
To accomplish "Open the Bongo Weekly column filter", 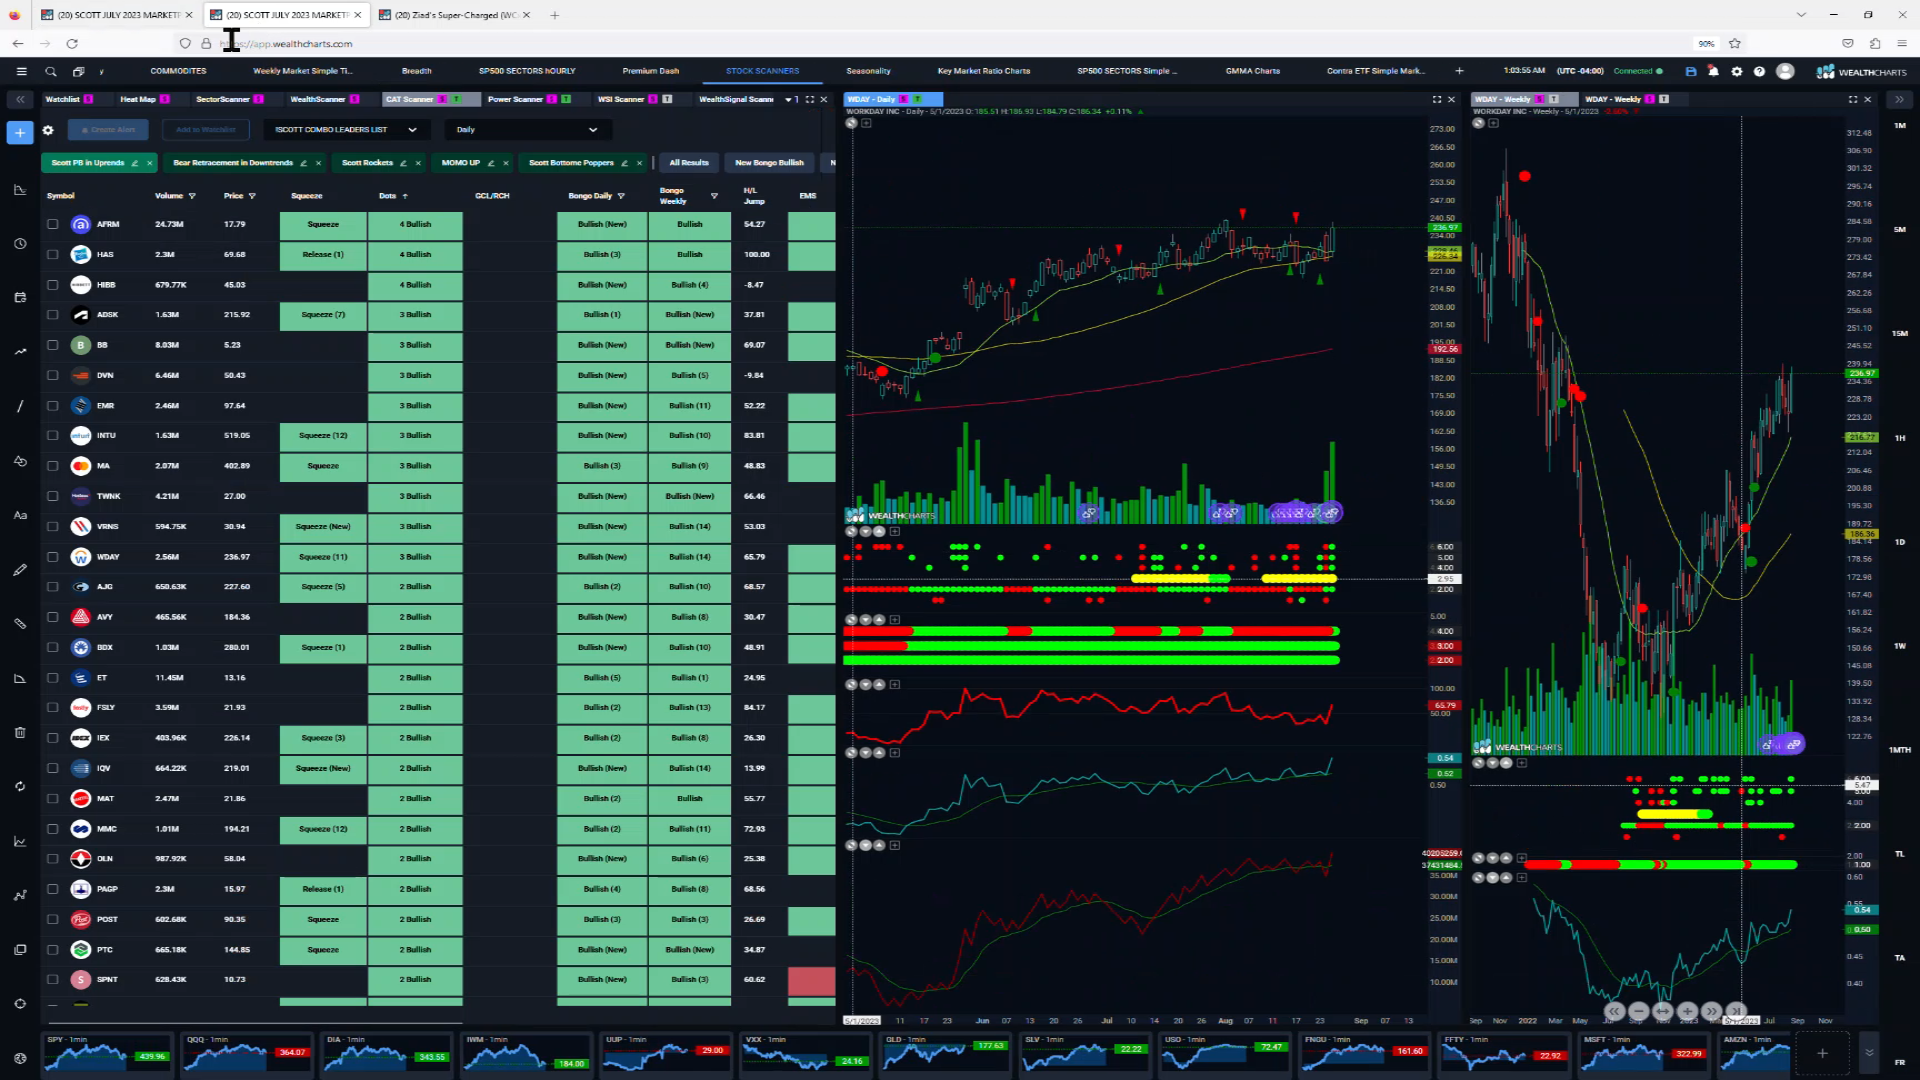I will pyautogui.click(x=714, y=196).
